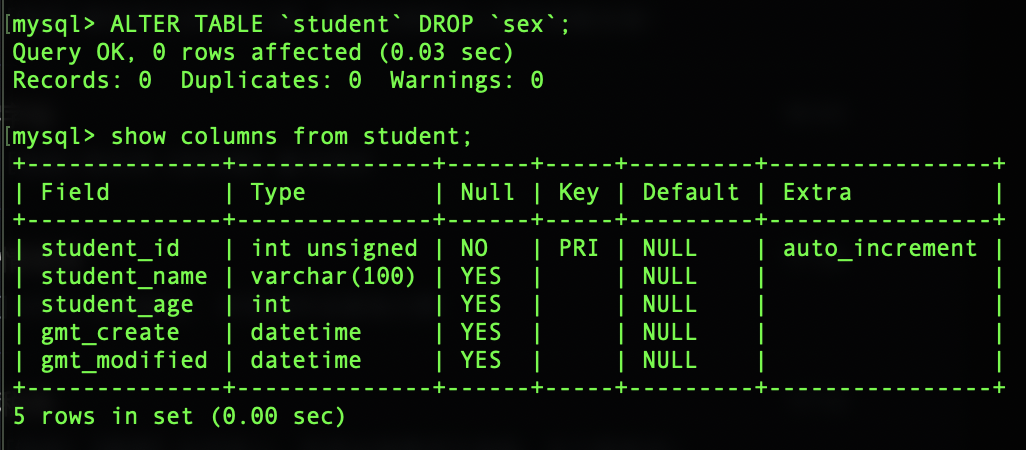Image resolution: width=1026 pixels, height=450 pixels.
Task: Click the "int unsigned" type cell
Action: [x=333, y=248]
